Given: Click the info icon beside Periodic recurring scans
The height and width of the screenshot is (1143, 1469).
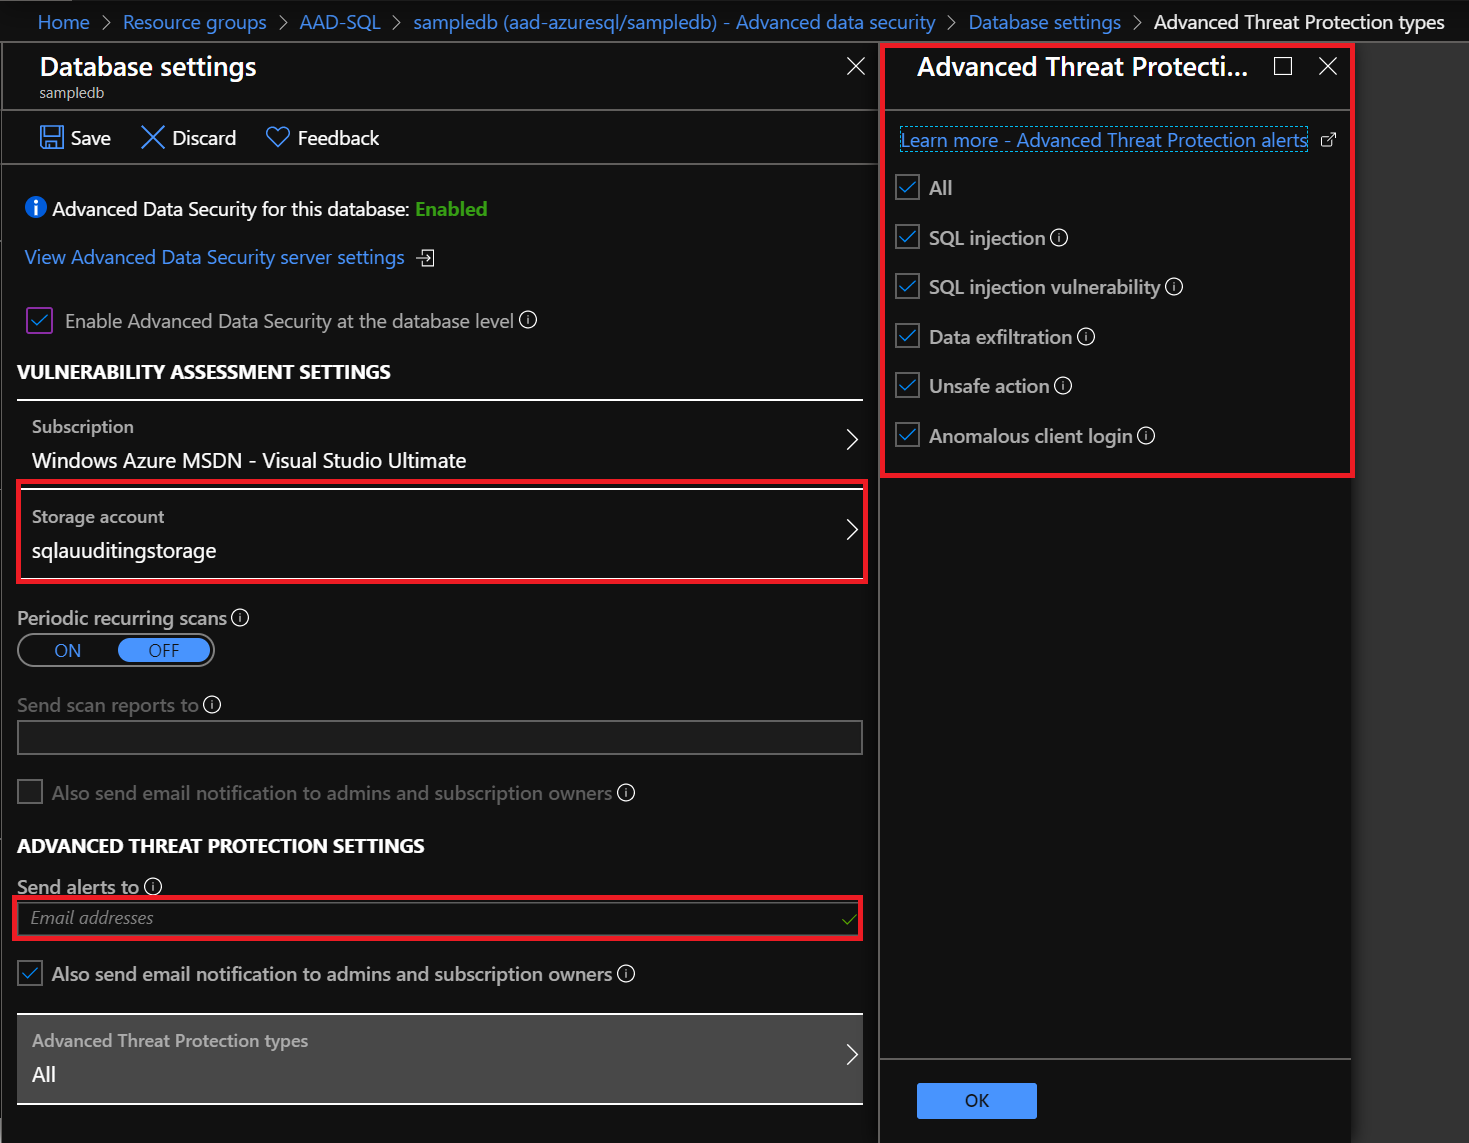Looking at the screenshot, I should click(x=240, y=617).
